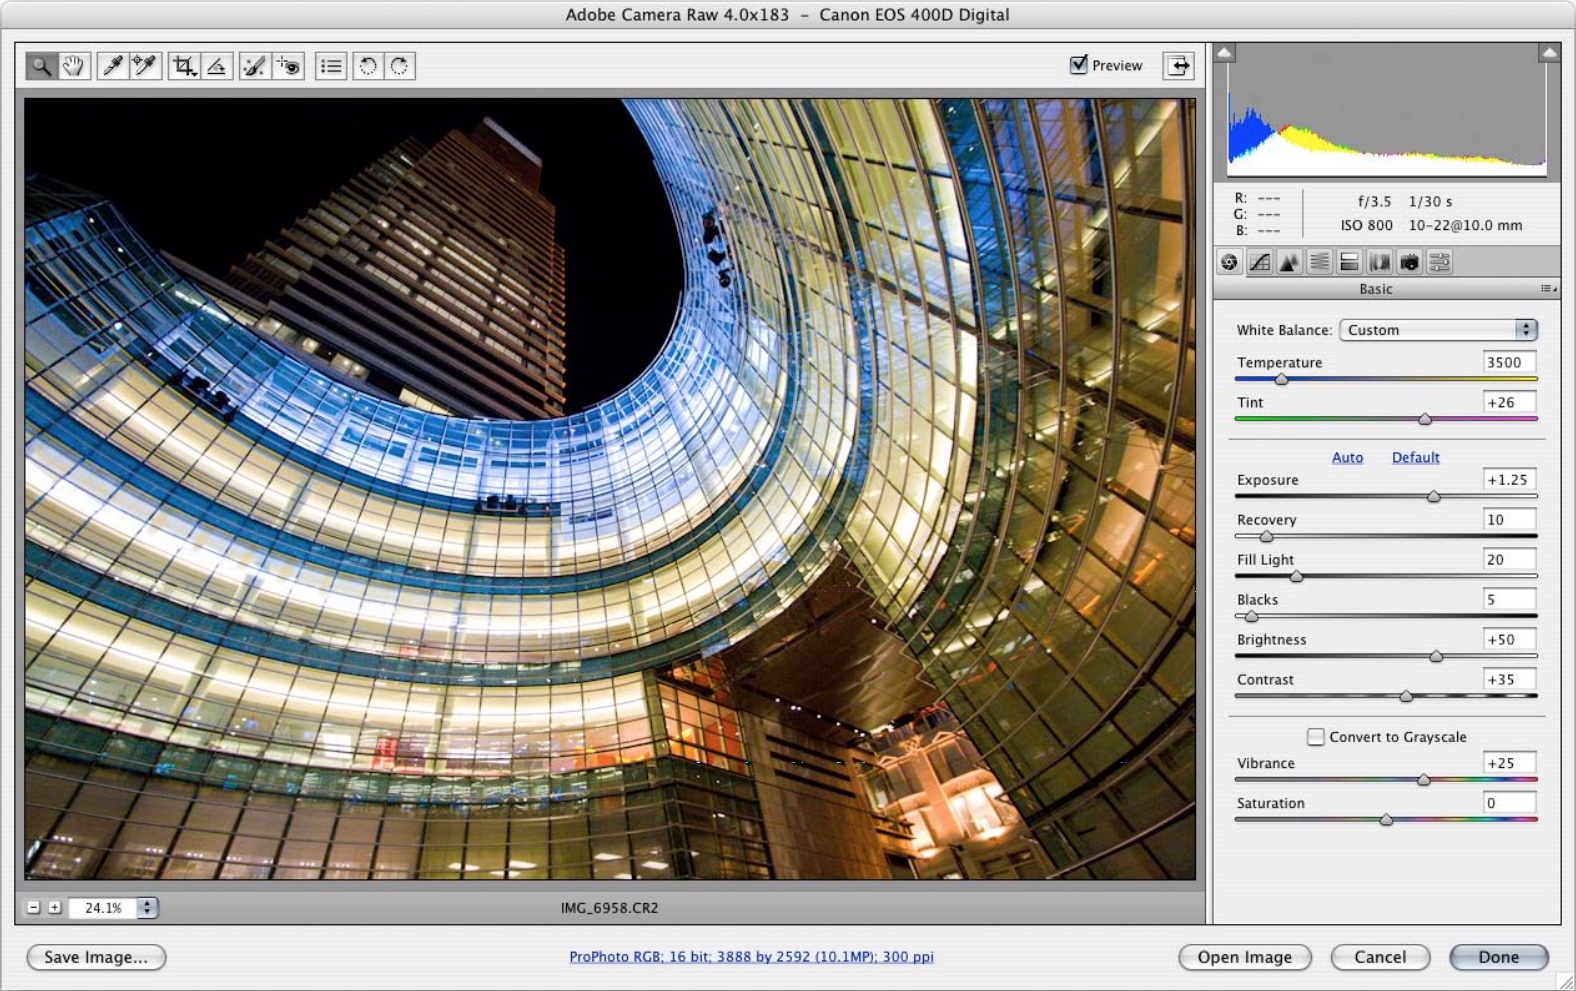Click the Auto tone link
Image resolution: width=1576 pixels, height=991 pixels.
[x=1347, y=457]
